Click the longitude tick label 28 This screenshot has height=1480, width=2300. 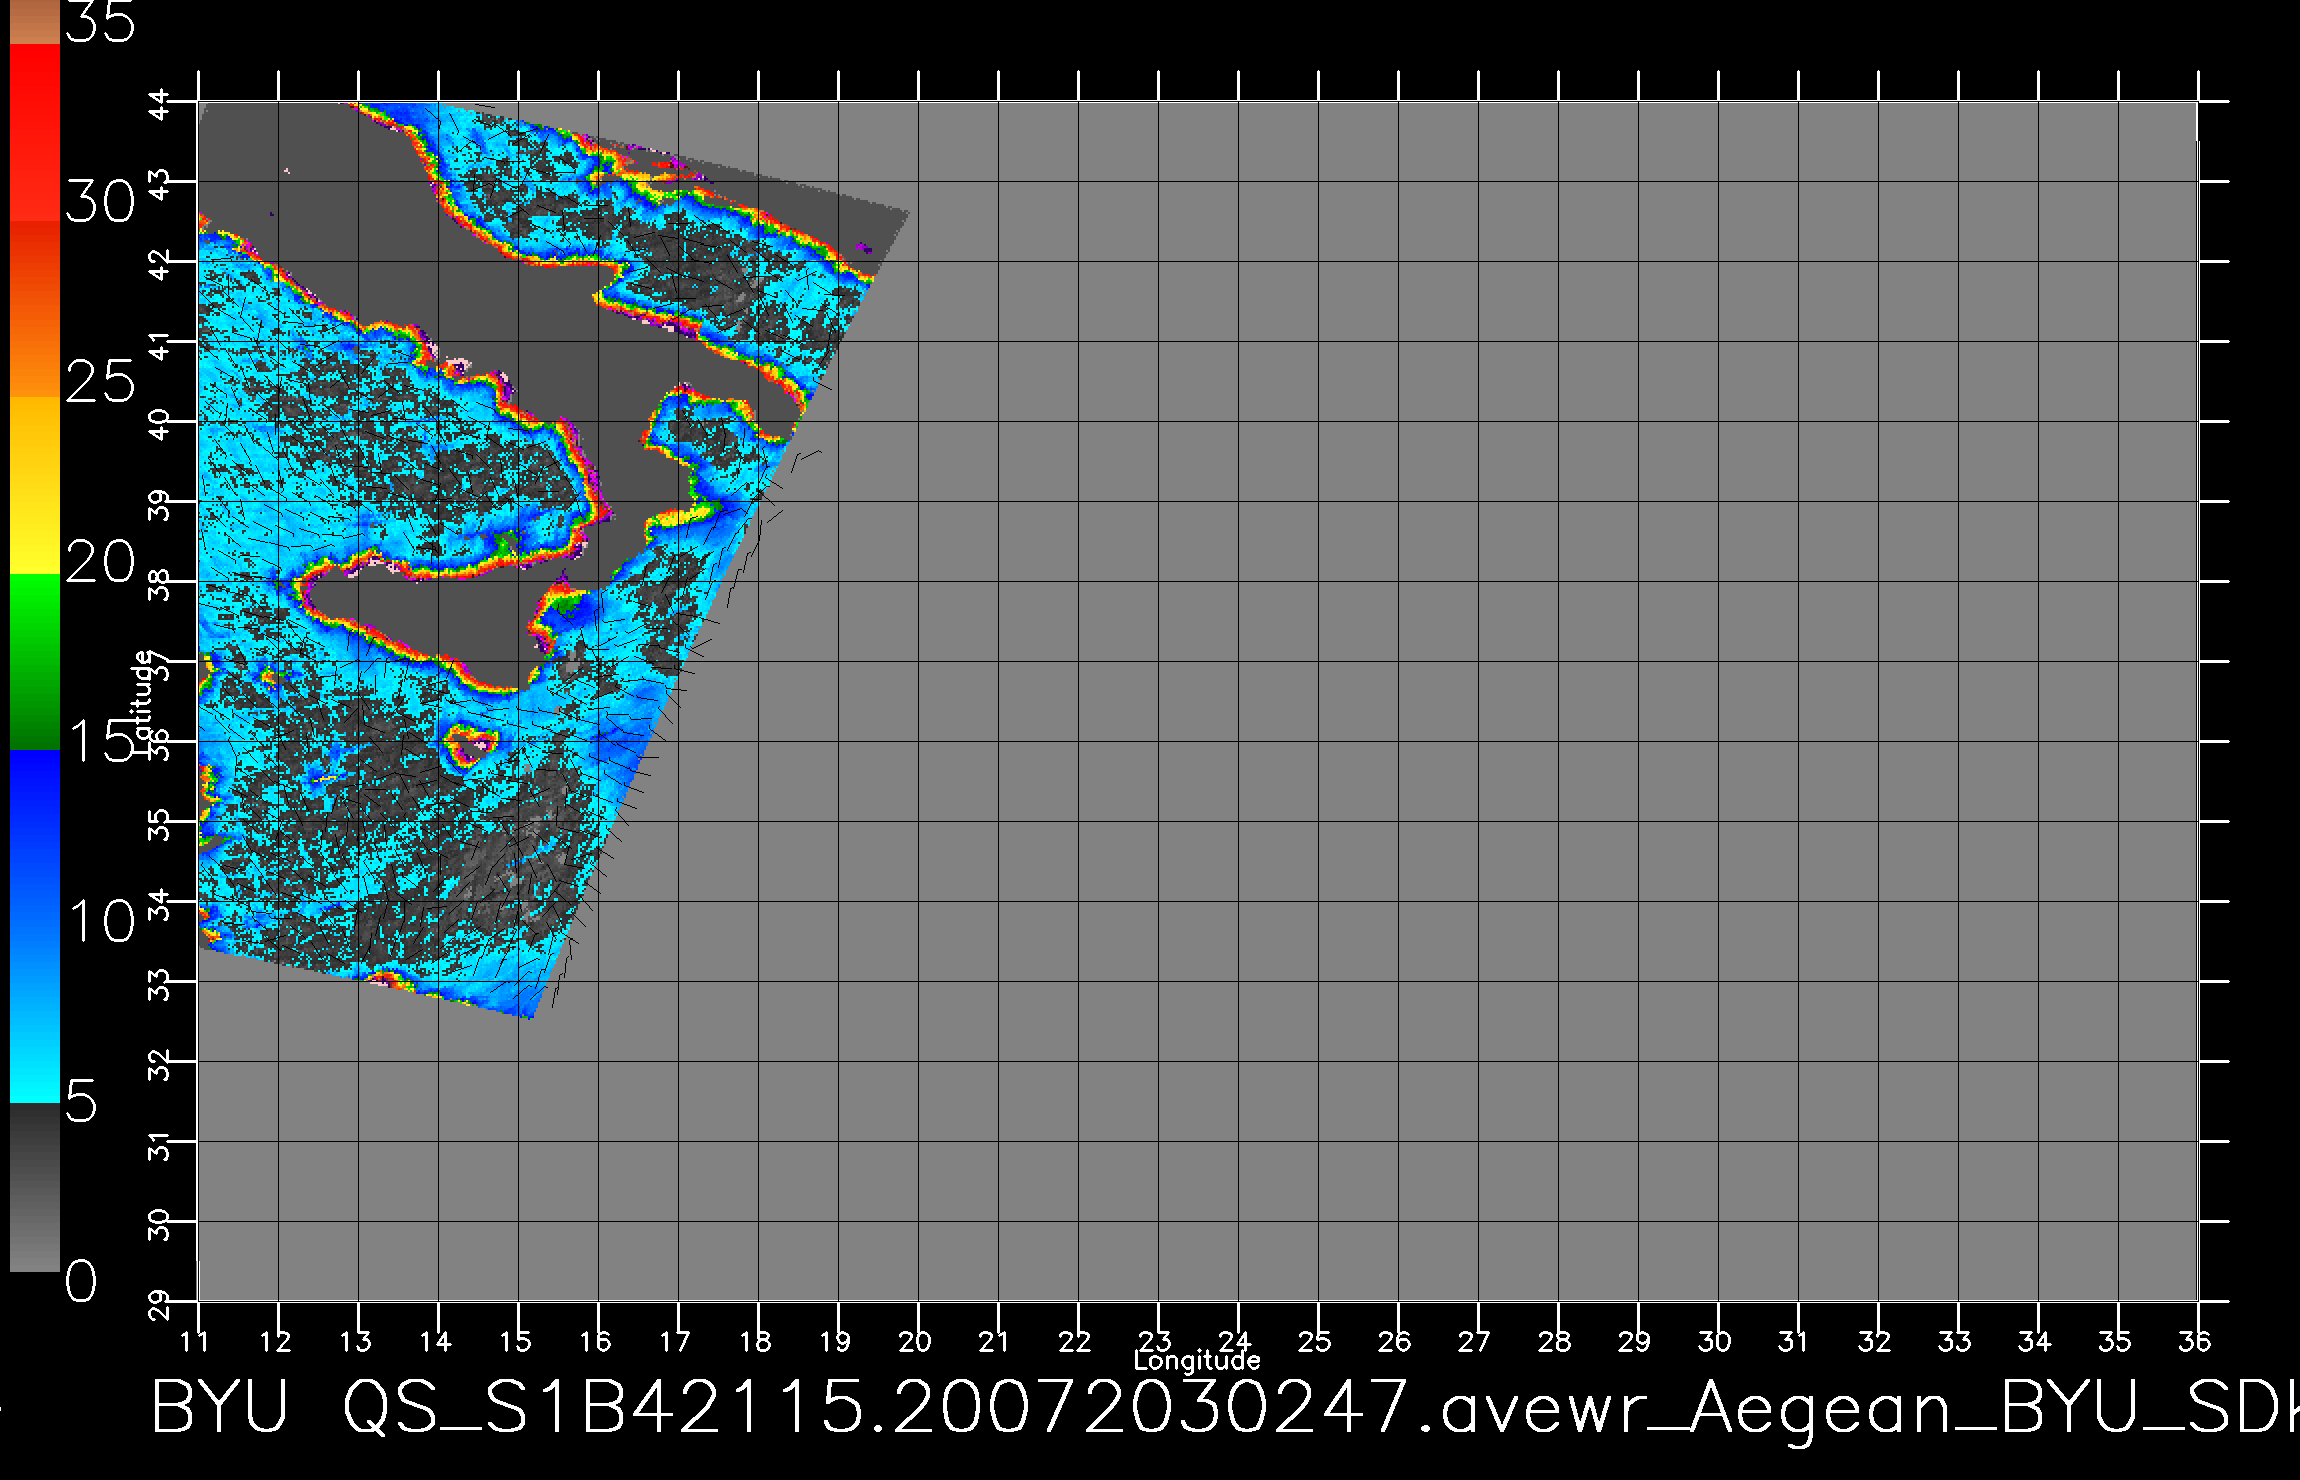tap(1554, 1341)
